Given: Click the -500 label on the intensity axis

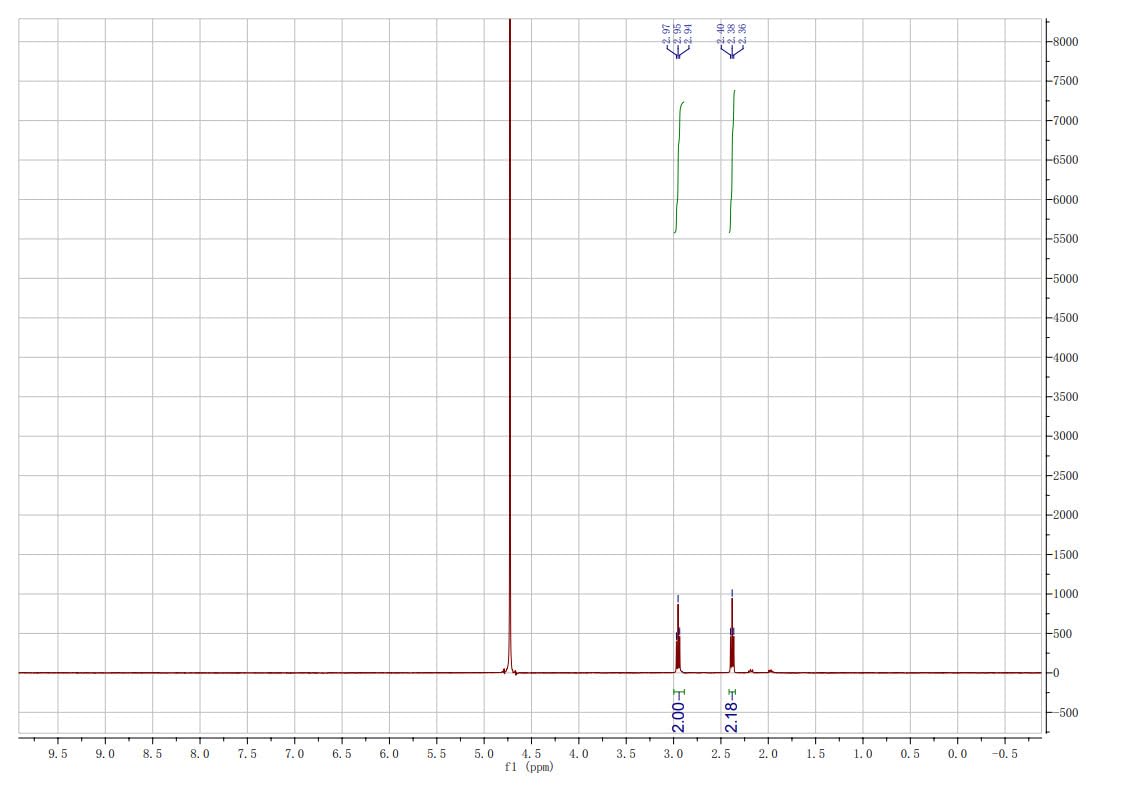Looking at the screenshot, I should [x=1064, y=713].
